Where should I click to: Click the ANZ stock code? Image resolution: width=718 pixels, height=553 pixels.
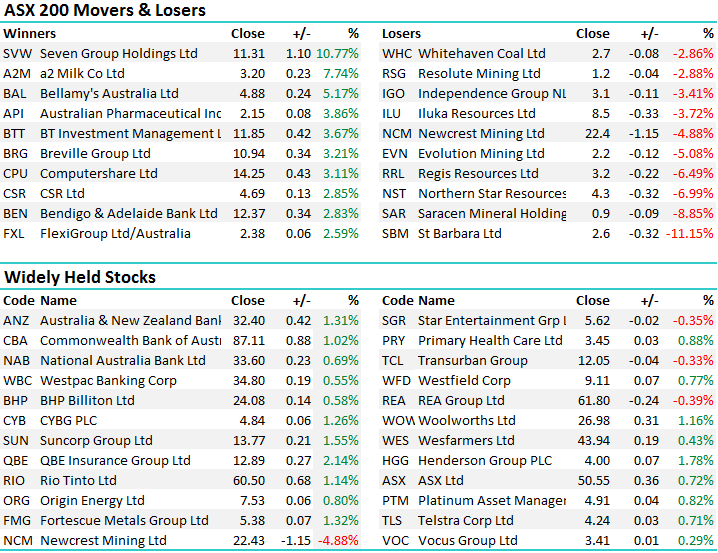(x=16, y=320)
